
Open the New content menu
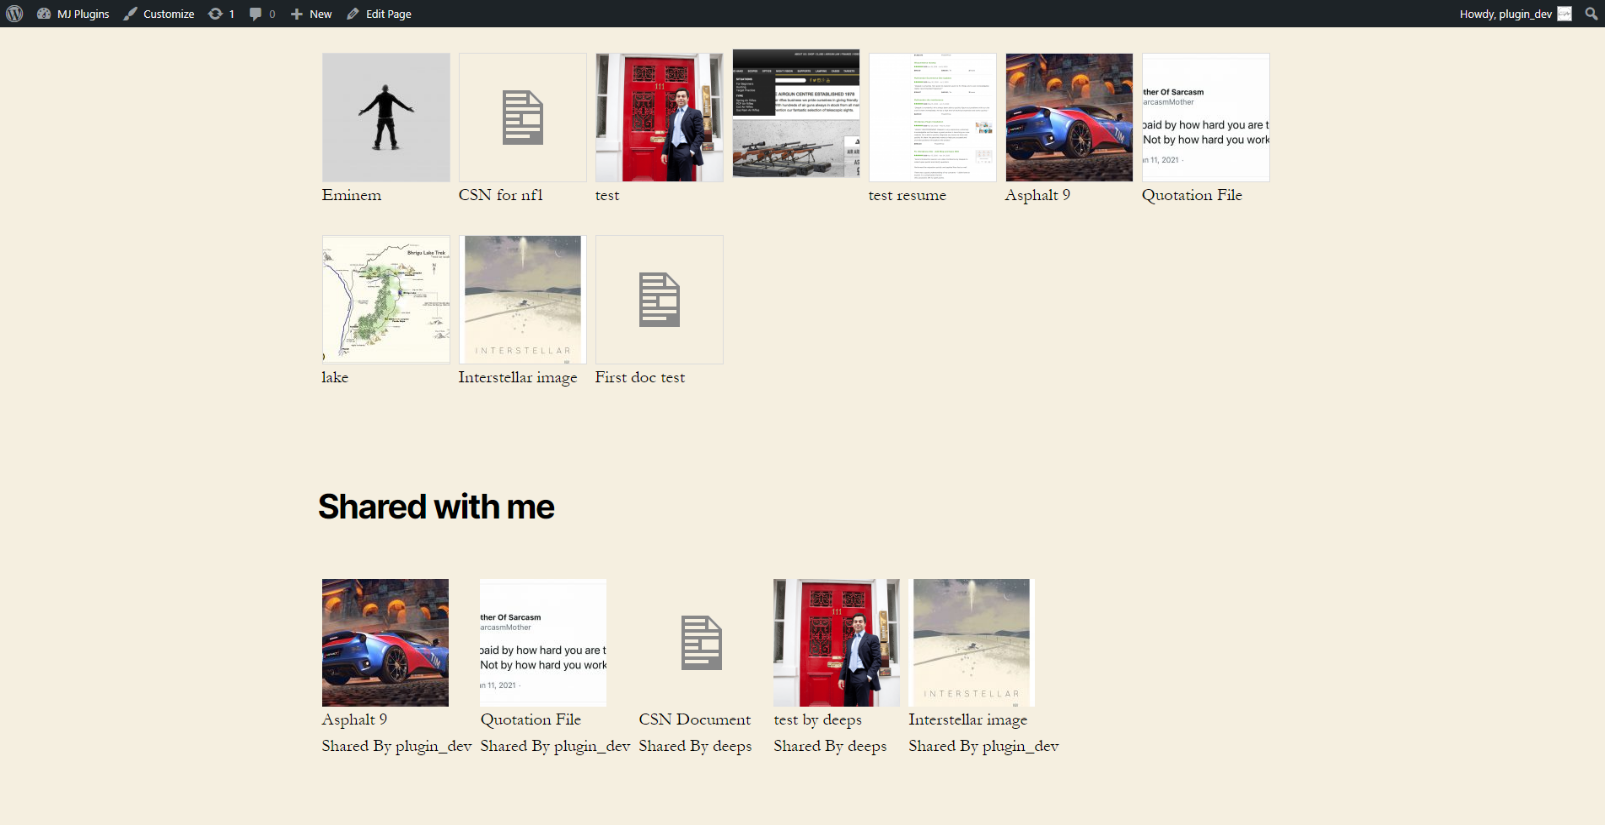click(x=311, y=14)
